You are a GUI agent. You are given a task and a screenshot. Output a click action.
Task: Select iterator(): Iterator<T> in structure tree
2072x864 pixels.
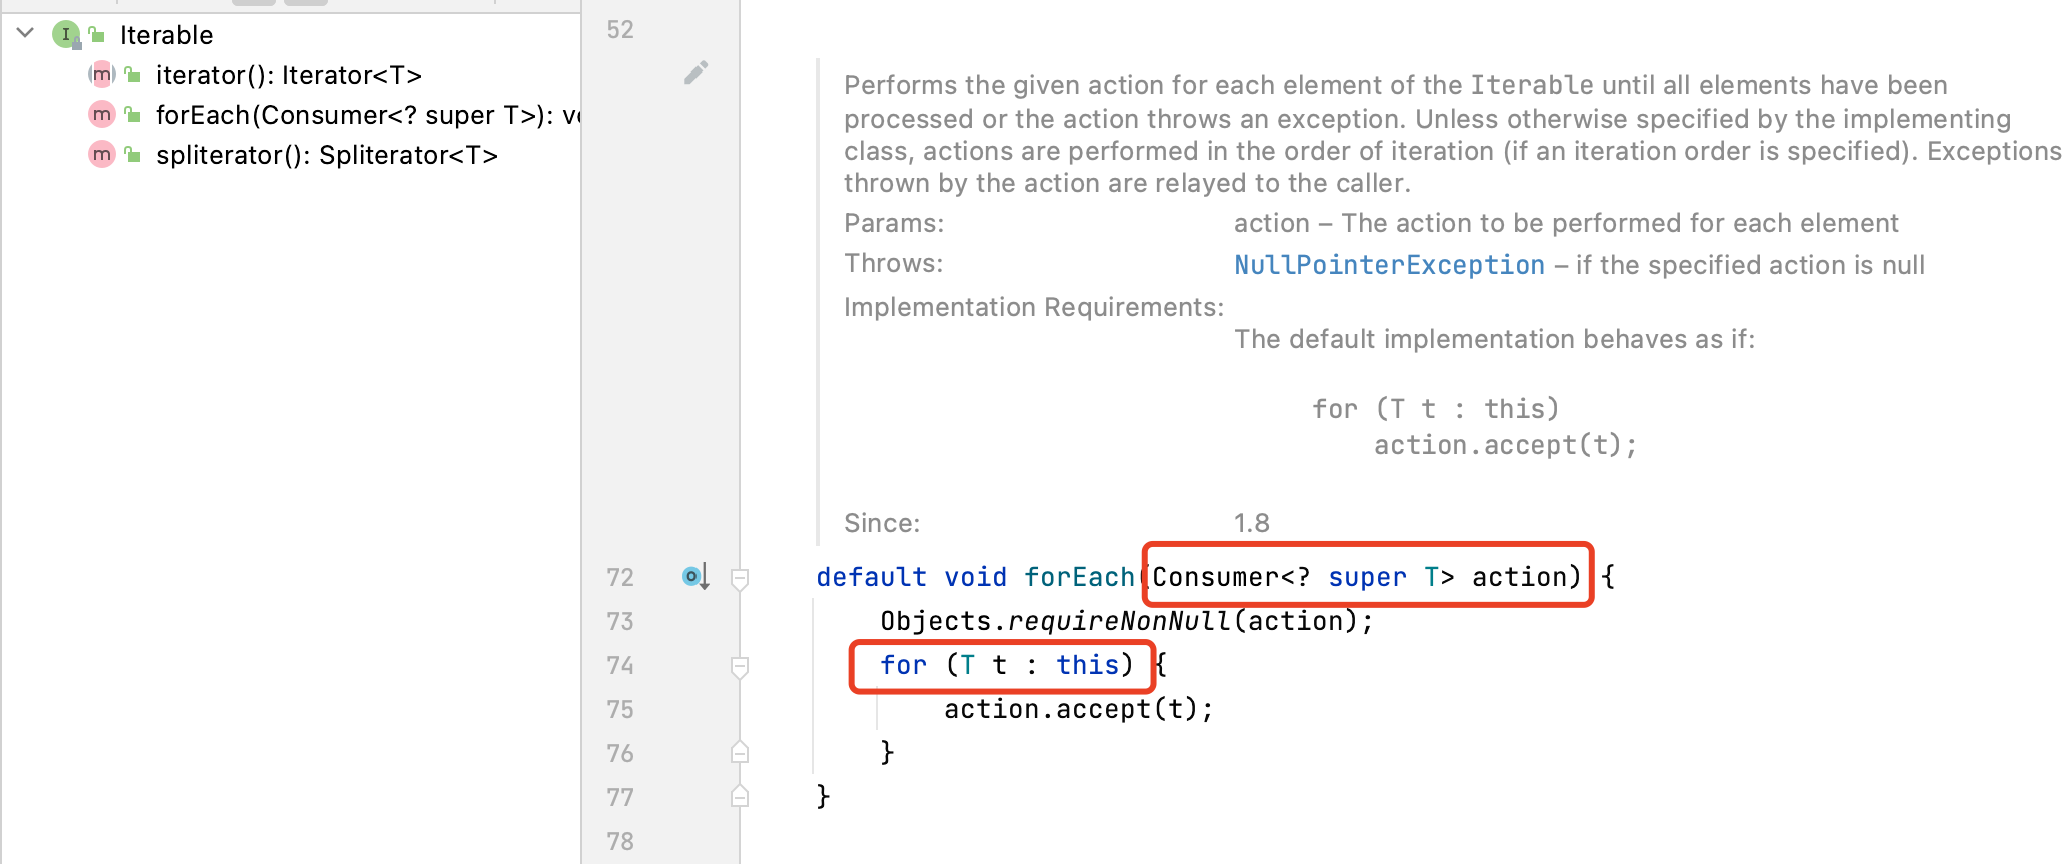[288, 75]
